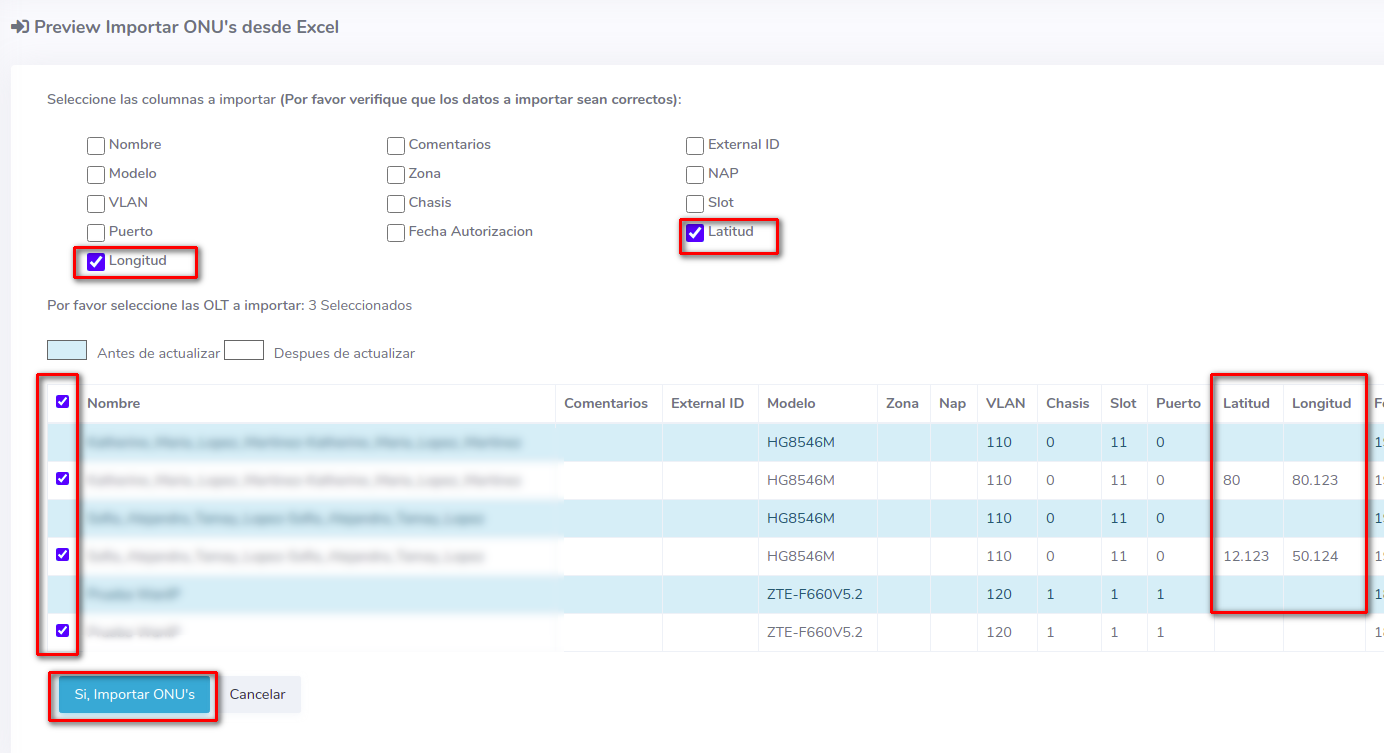Enable the Comentarios column checkbox
Screen dimensions: 1384x753
click(x=396, y=146)
